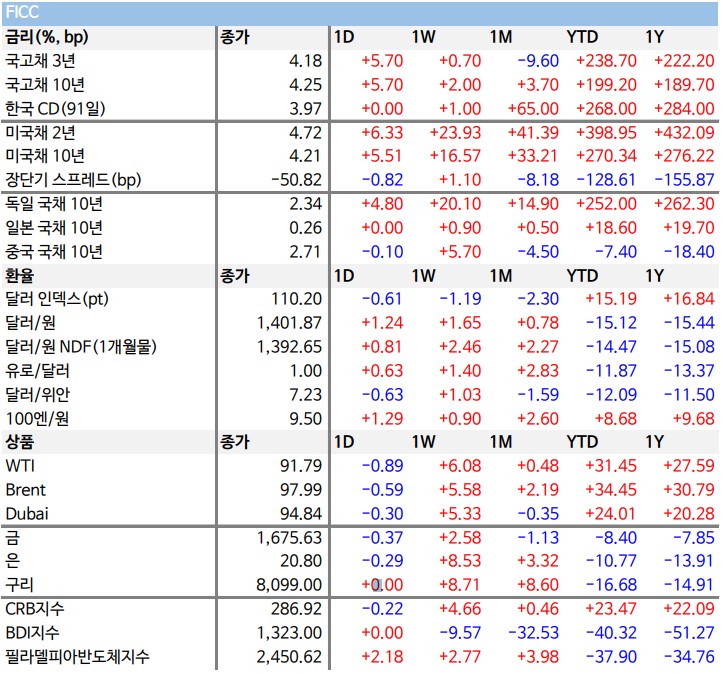Click the 상품 section header
723x674 pixels.
[19, 442]
